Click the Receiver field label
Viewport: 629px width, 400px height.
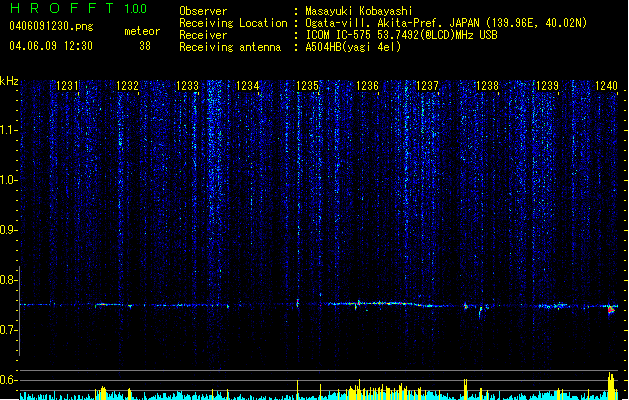(x=203, y=35)
